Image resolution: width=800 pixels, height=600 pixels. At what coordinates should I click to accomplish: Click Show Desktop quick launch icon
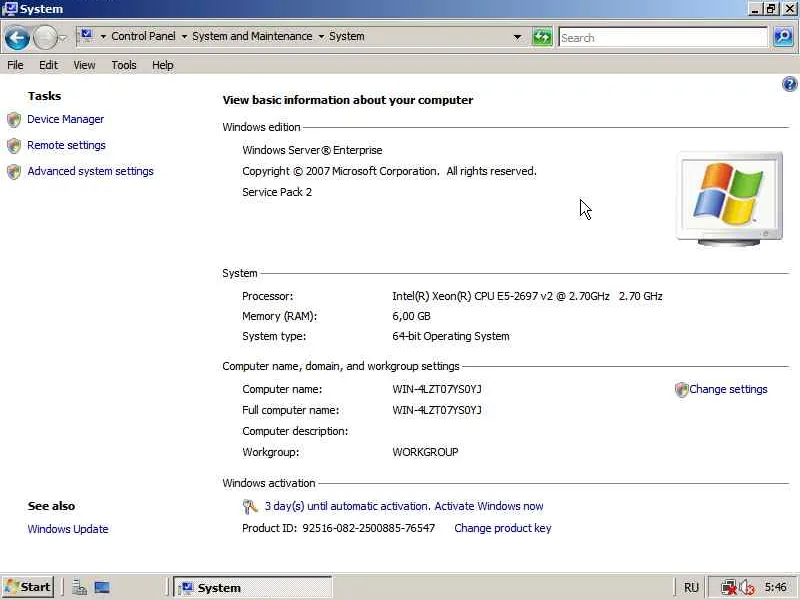(102, 587)
